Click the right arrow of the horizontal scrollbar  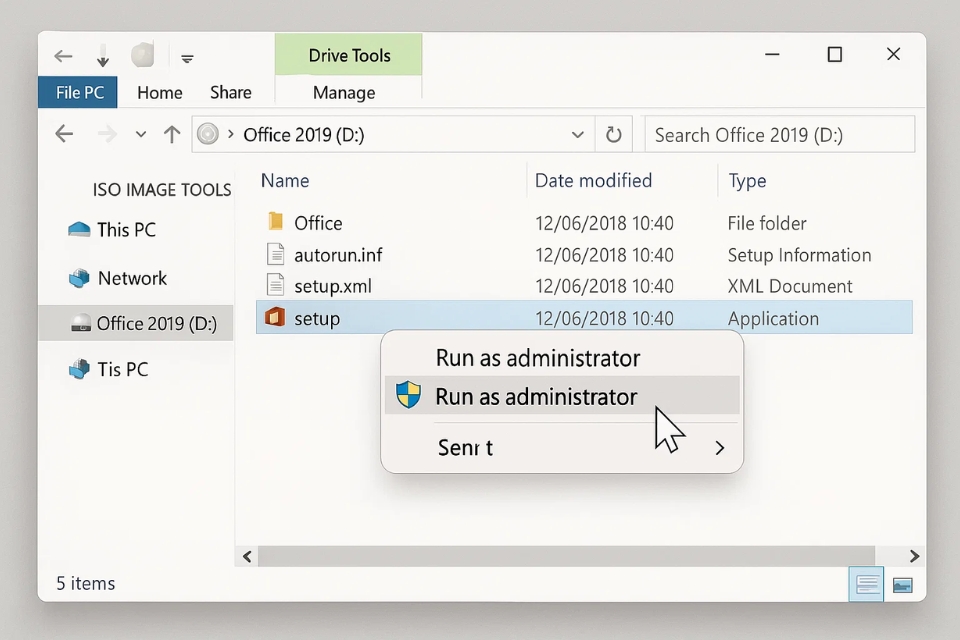tap(914, 556)
